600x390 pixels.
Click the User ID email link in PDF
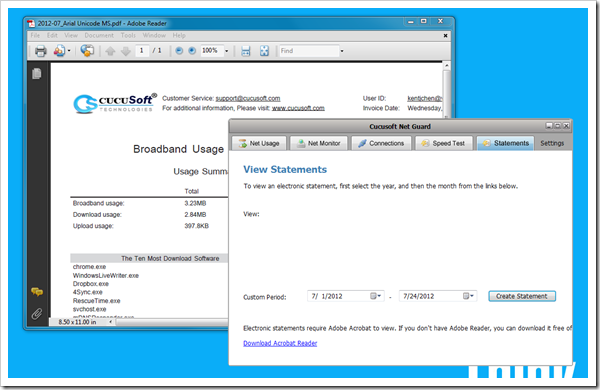click(425, 98)
